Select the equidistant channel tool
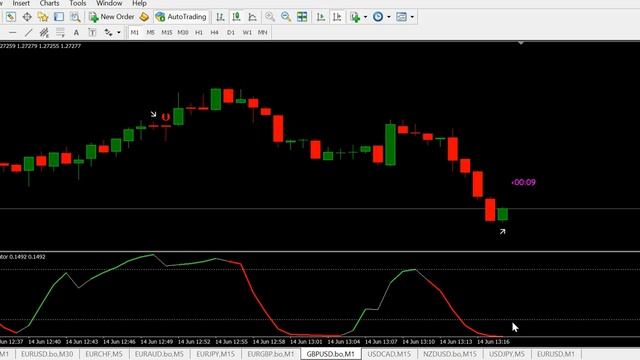Screen dimensions: 640x360 pos(44,32)
